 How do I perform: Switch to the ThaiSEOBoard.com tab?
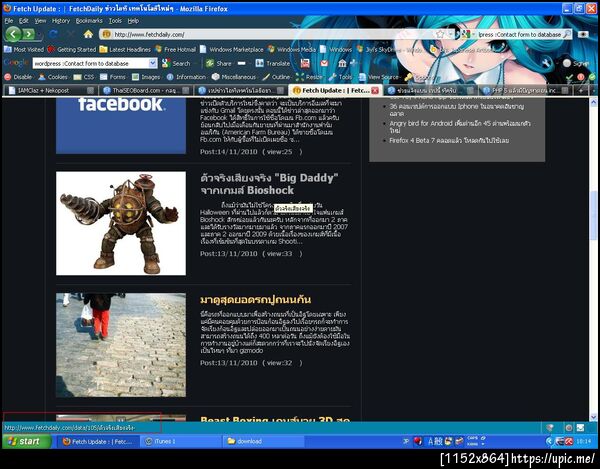(145, 90)
